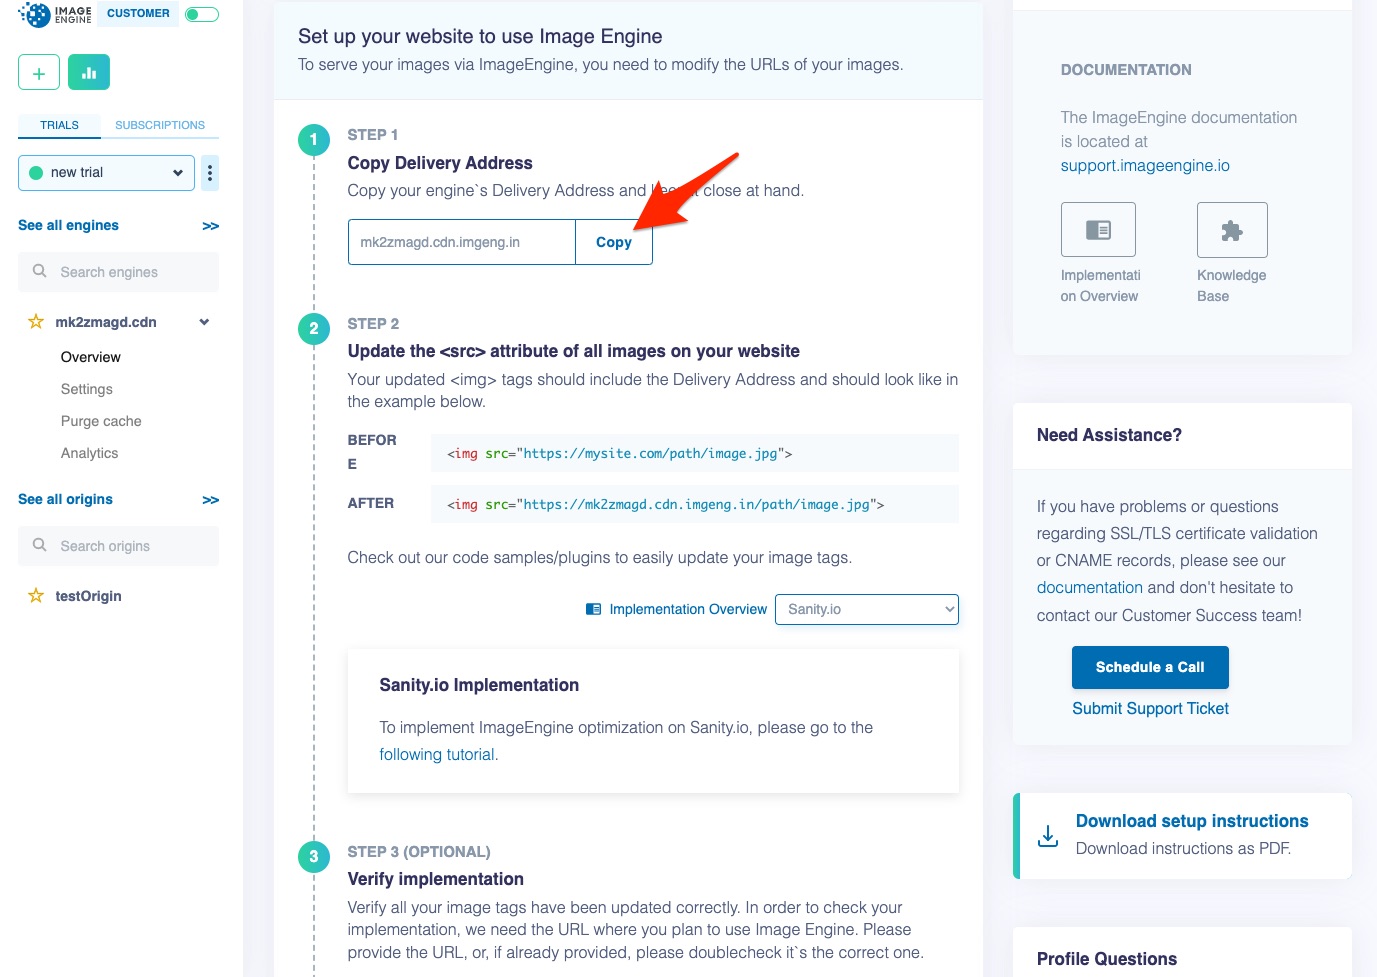1377x977 pixels.
Task: Click the Implementation Overview documentation icon
Action: click(x=1098, y=230)
